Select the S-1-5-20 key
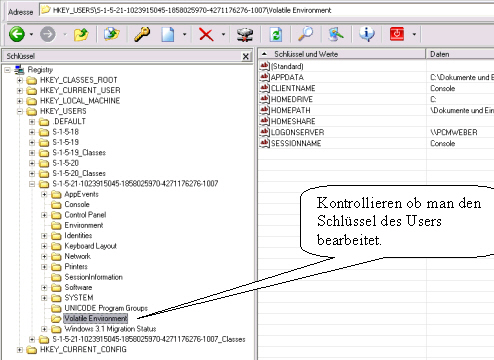494x360 pixels. tap(66, 163)
